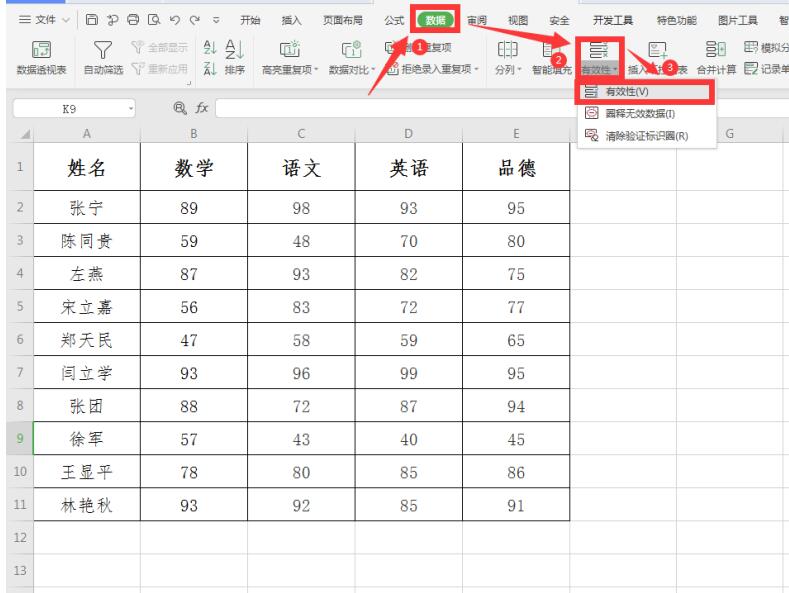Switch to the 公式 tab
Screen dimensions: 789x593
pos(394,20)
